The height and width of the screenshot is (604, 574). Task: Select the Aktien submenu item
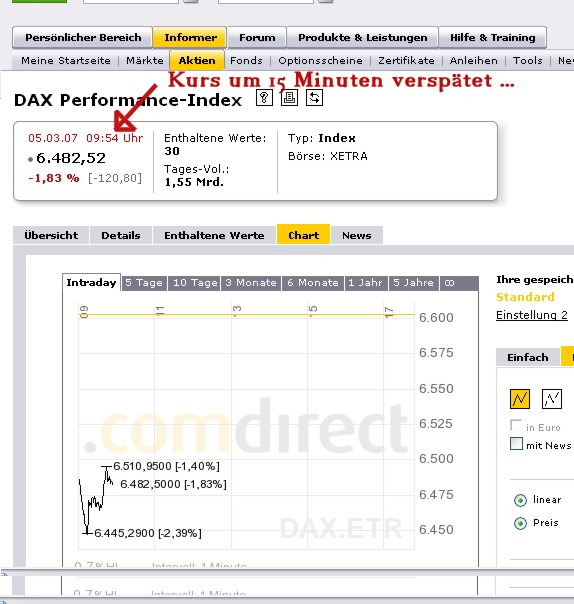point(197,60)
